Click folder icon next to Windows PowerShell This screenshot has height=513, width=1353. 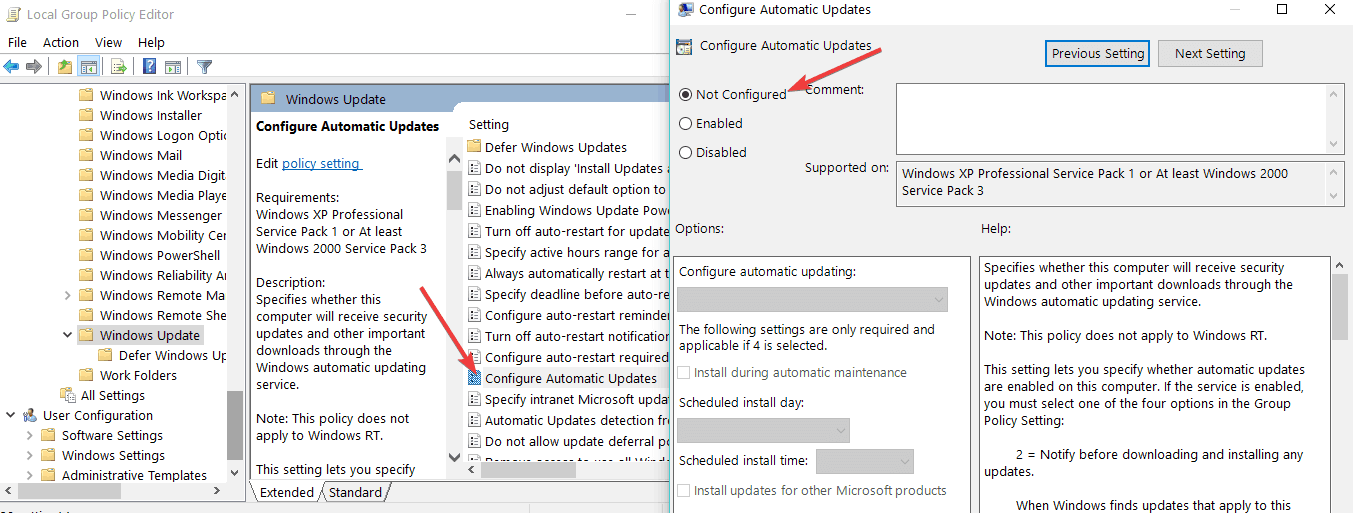click(86, 255)
